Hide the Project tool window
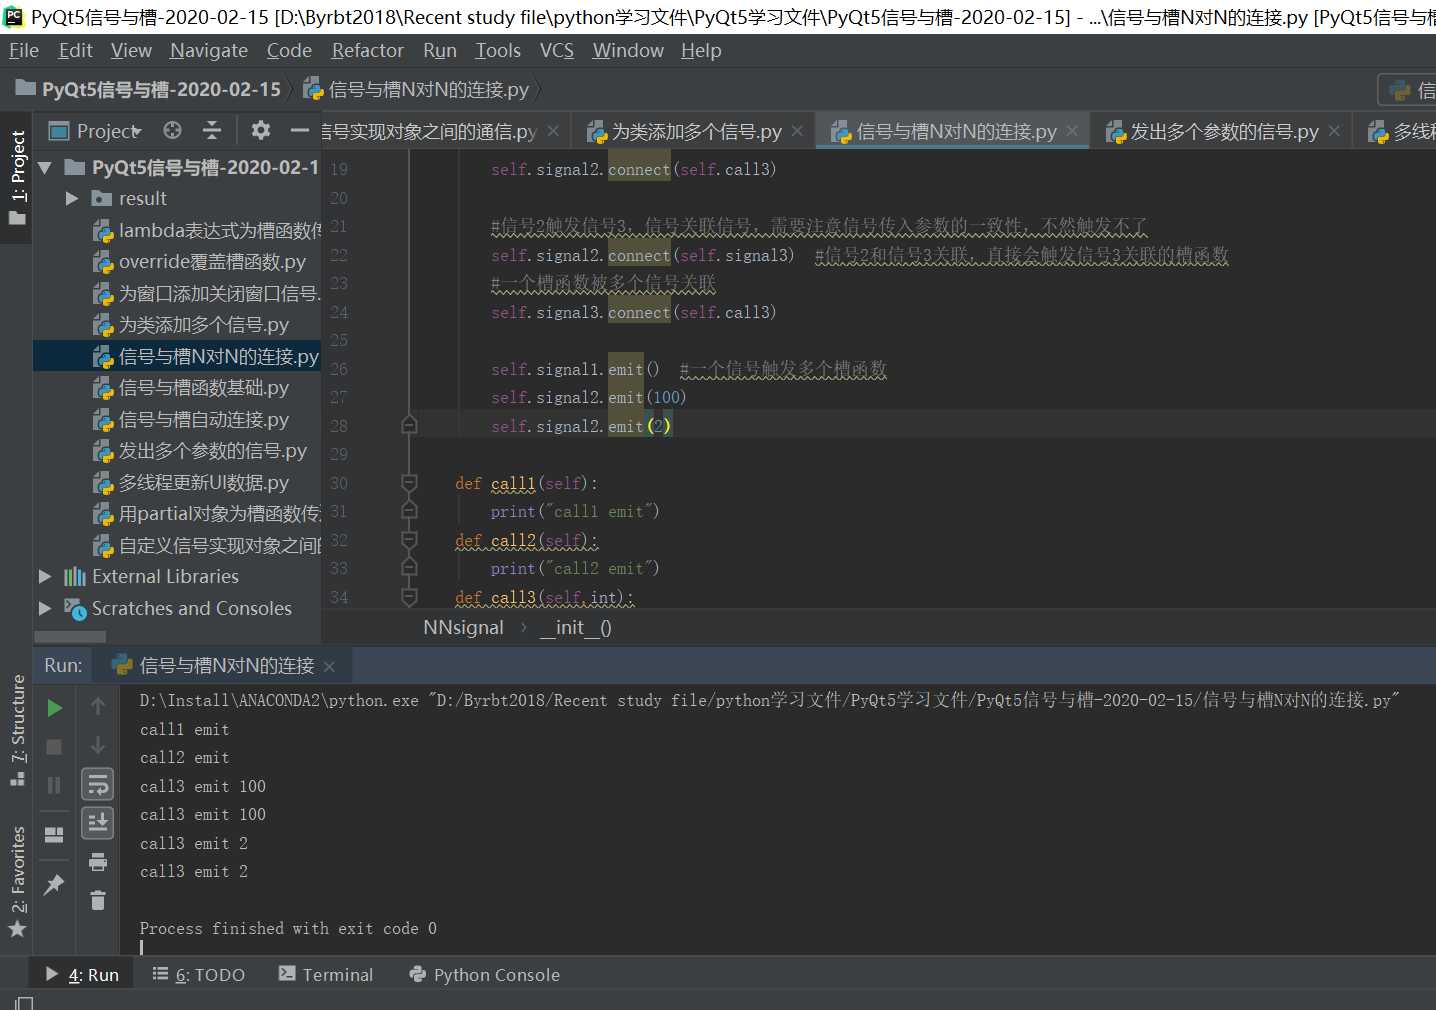 [x=300, y=130]
